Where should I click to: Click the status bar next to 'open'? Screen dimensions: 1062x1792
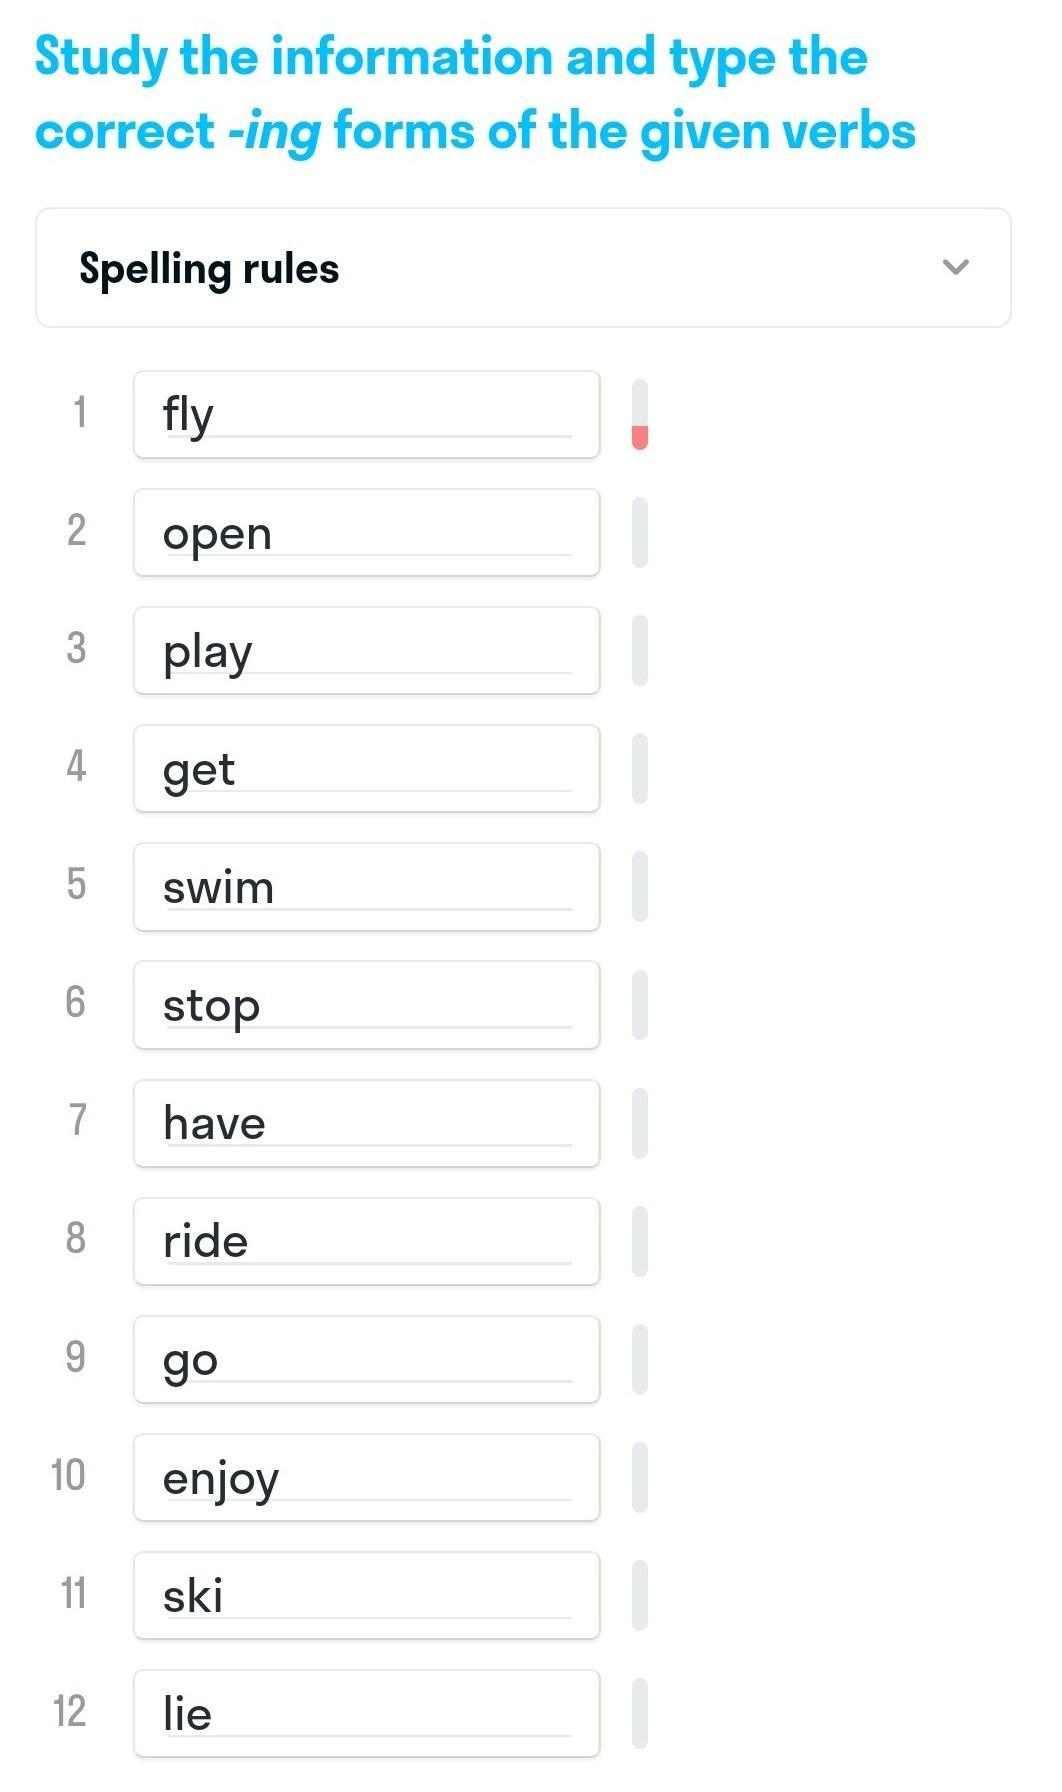click(640, 533)
